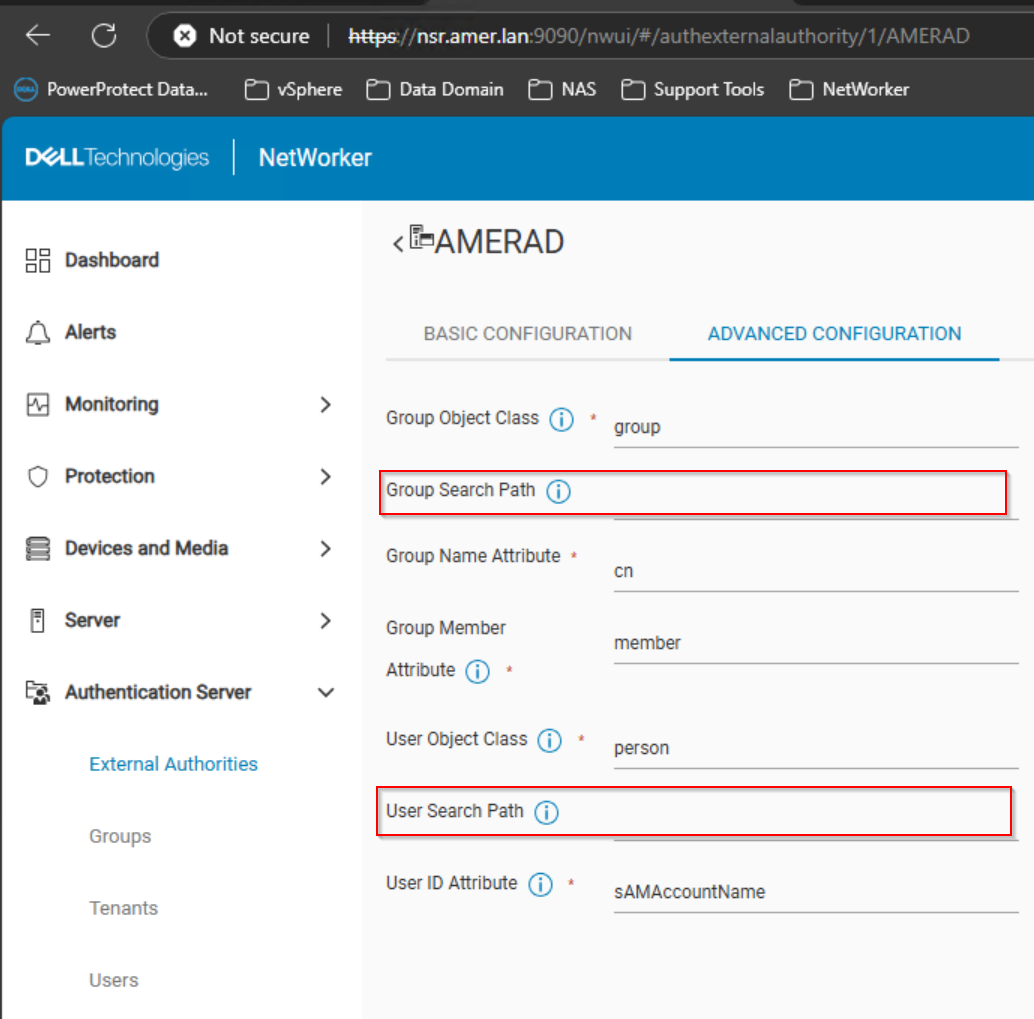Collapse the Authentication Server section
1034x1019 pixels.
point(325,691)
